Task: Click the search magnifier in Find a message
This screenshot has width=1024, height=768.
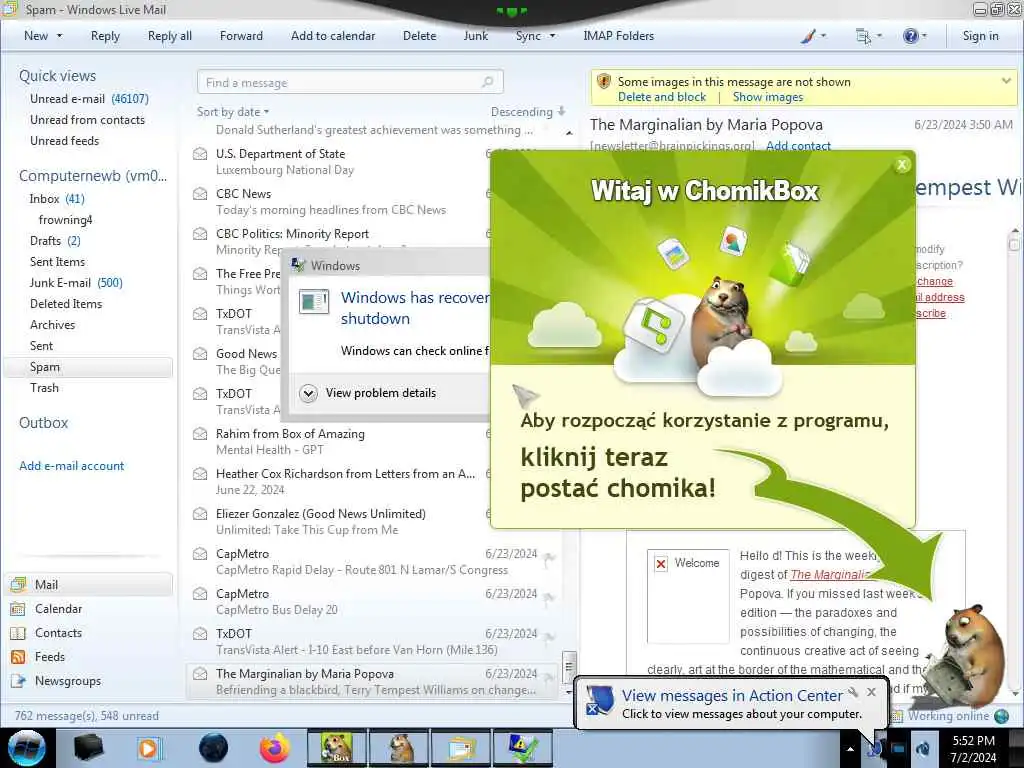Action: click(x=487, y=82)
